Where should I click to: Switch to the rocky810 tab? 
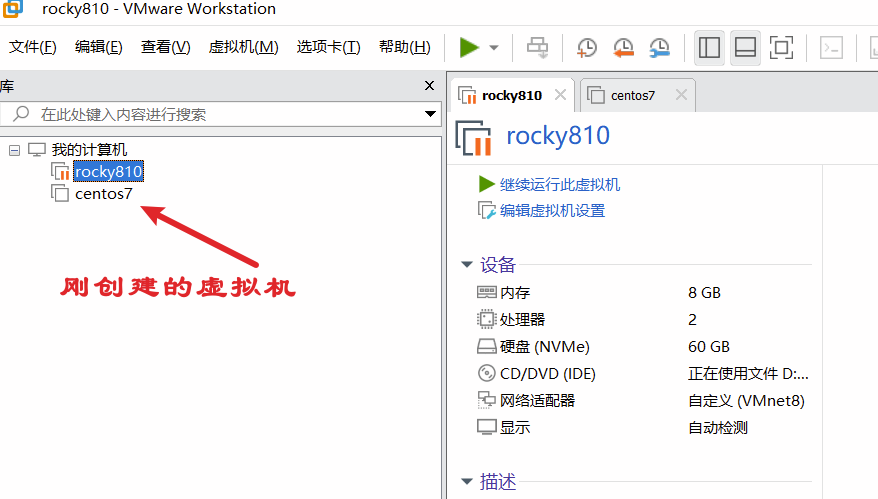point(512,96)
